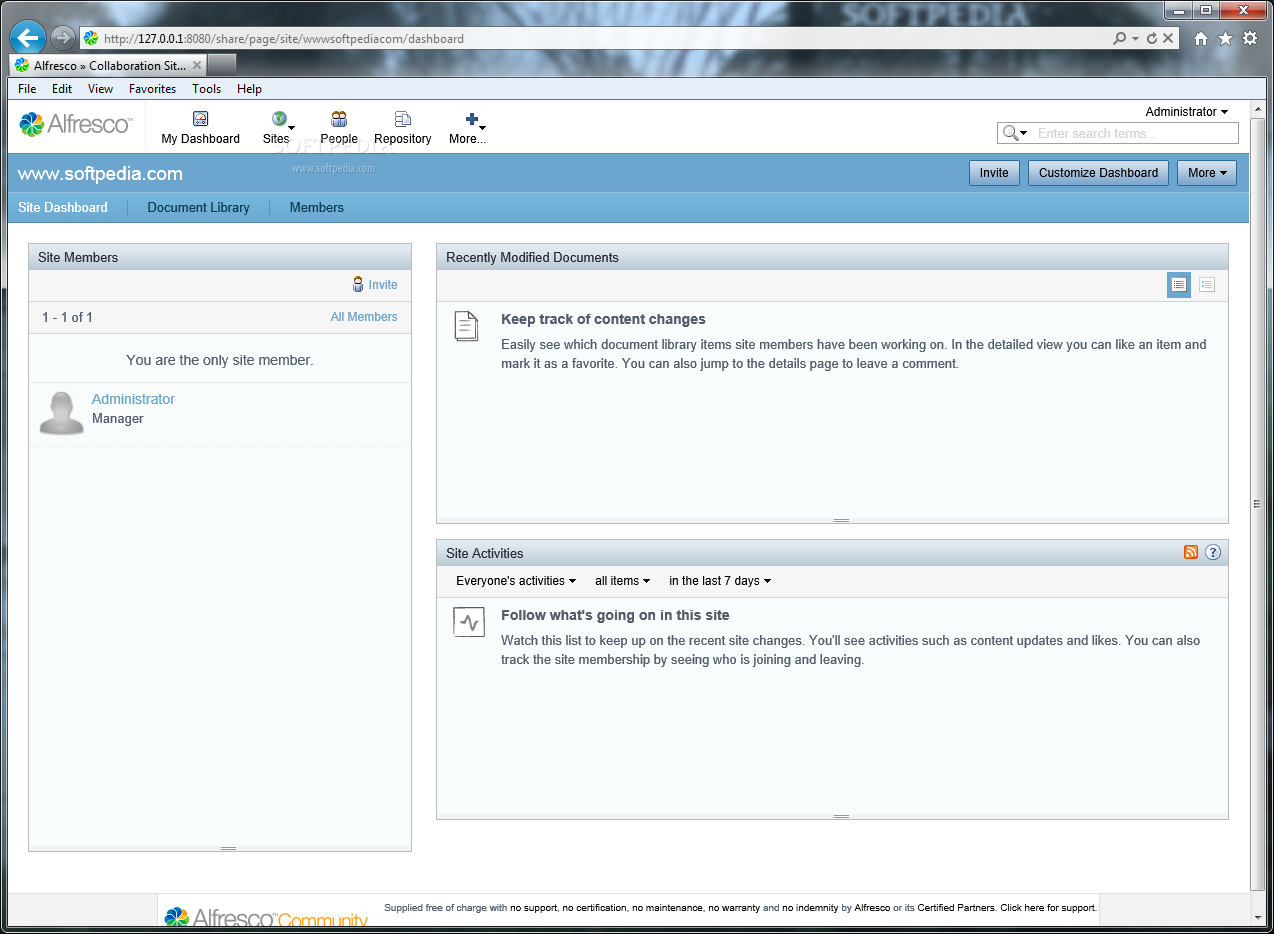
Task: Open the Help menu
Action: click(x=249, y=89)
